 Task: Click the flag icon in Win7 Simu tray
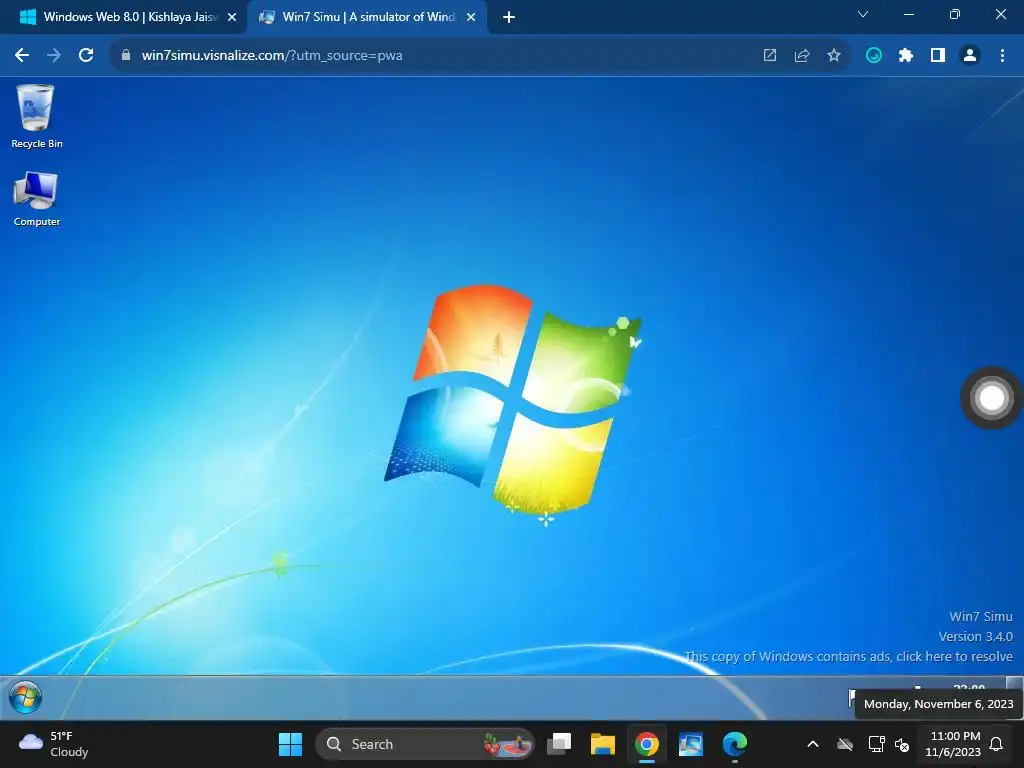tap(852, 697)
